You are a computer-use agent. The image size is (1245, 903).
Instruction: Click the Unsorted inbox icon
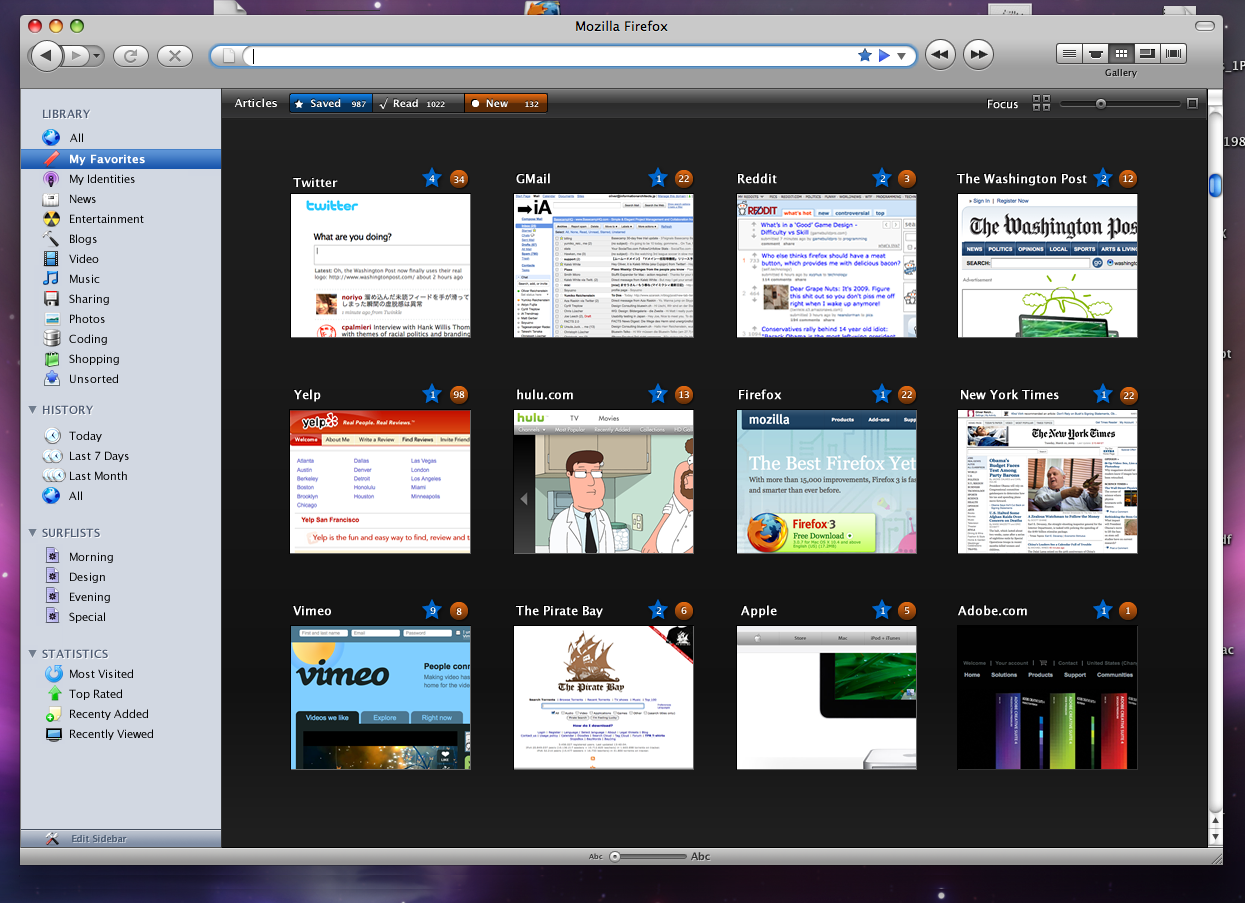point(51,379)
